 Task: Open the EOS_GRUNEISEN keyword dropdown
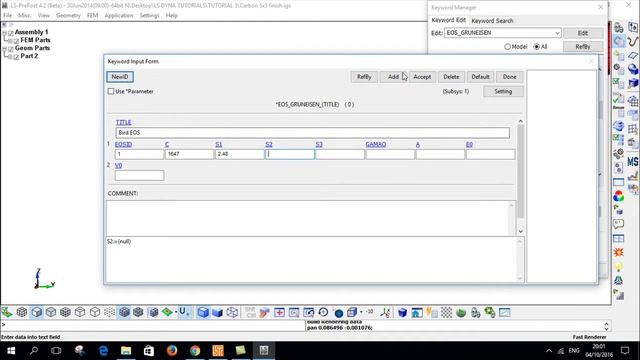click(x=557, y=33)
